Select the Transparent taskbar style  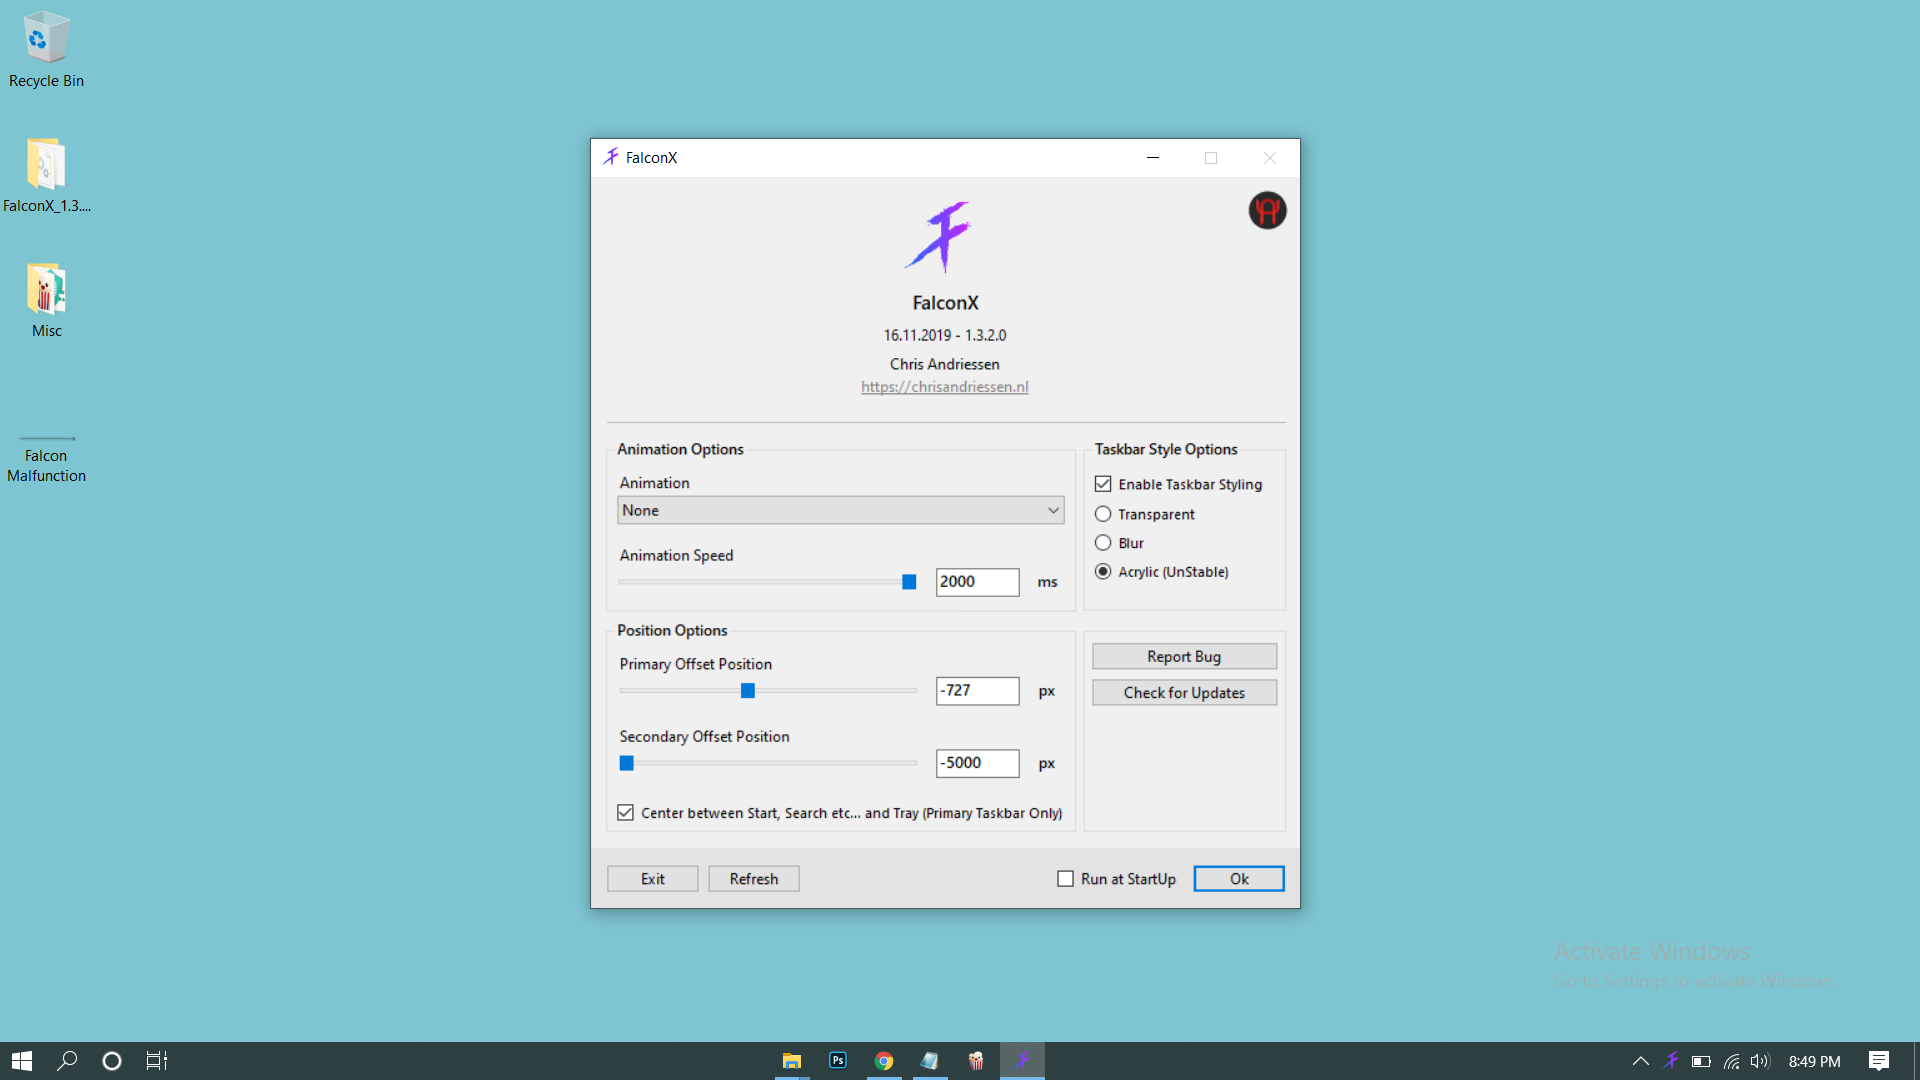pyautogui.click(x=1103, y=514)
